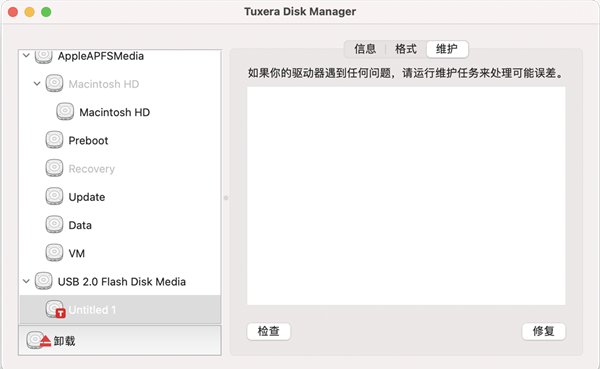Click the USB 2.0 Flash Disk Media icon
The width and height of the screenshot is (600, 369).
tap(44, 281)
